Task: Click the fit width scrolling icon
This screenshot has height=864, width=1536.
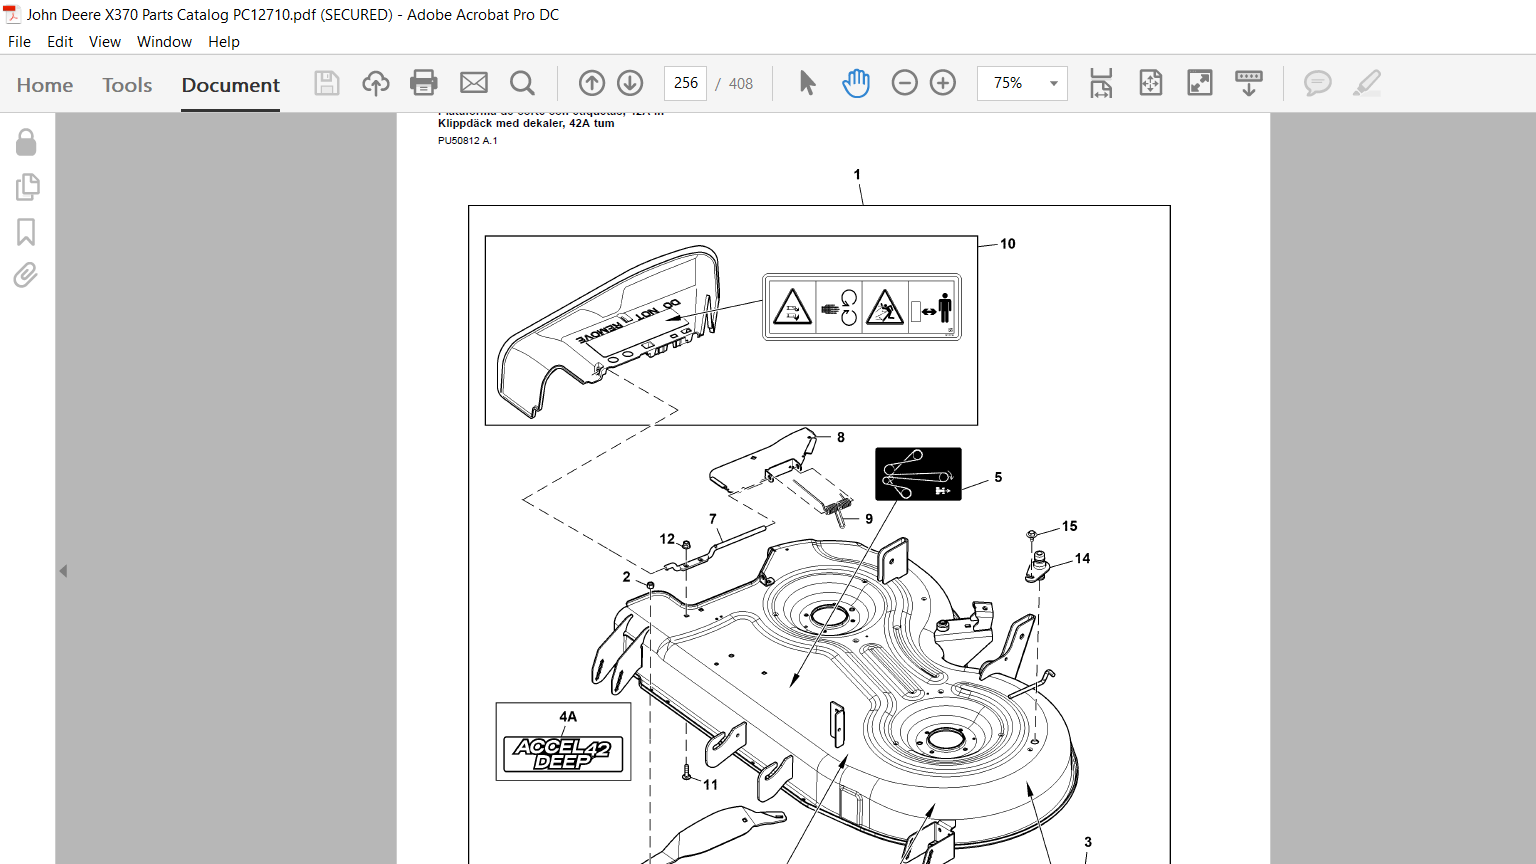Action: (1101, 83)
